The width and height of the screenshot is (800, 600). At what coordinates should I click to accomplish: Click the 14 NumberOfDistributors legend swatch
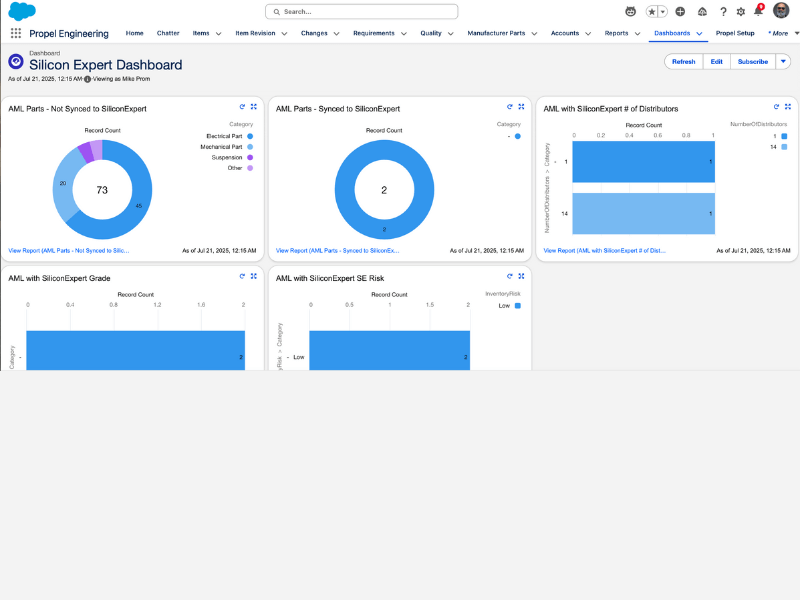785,147
